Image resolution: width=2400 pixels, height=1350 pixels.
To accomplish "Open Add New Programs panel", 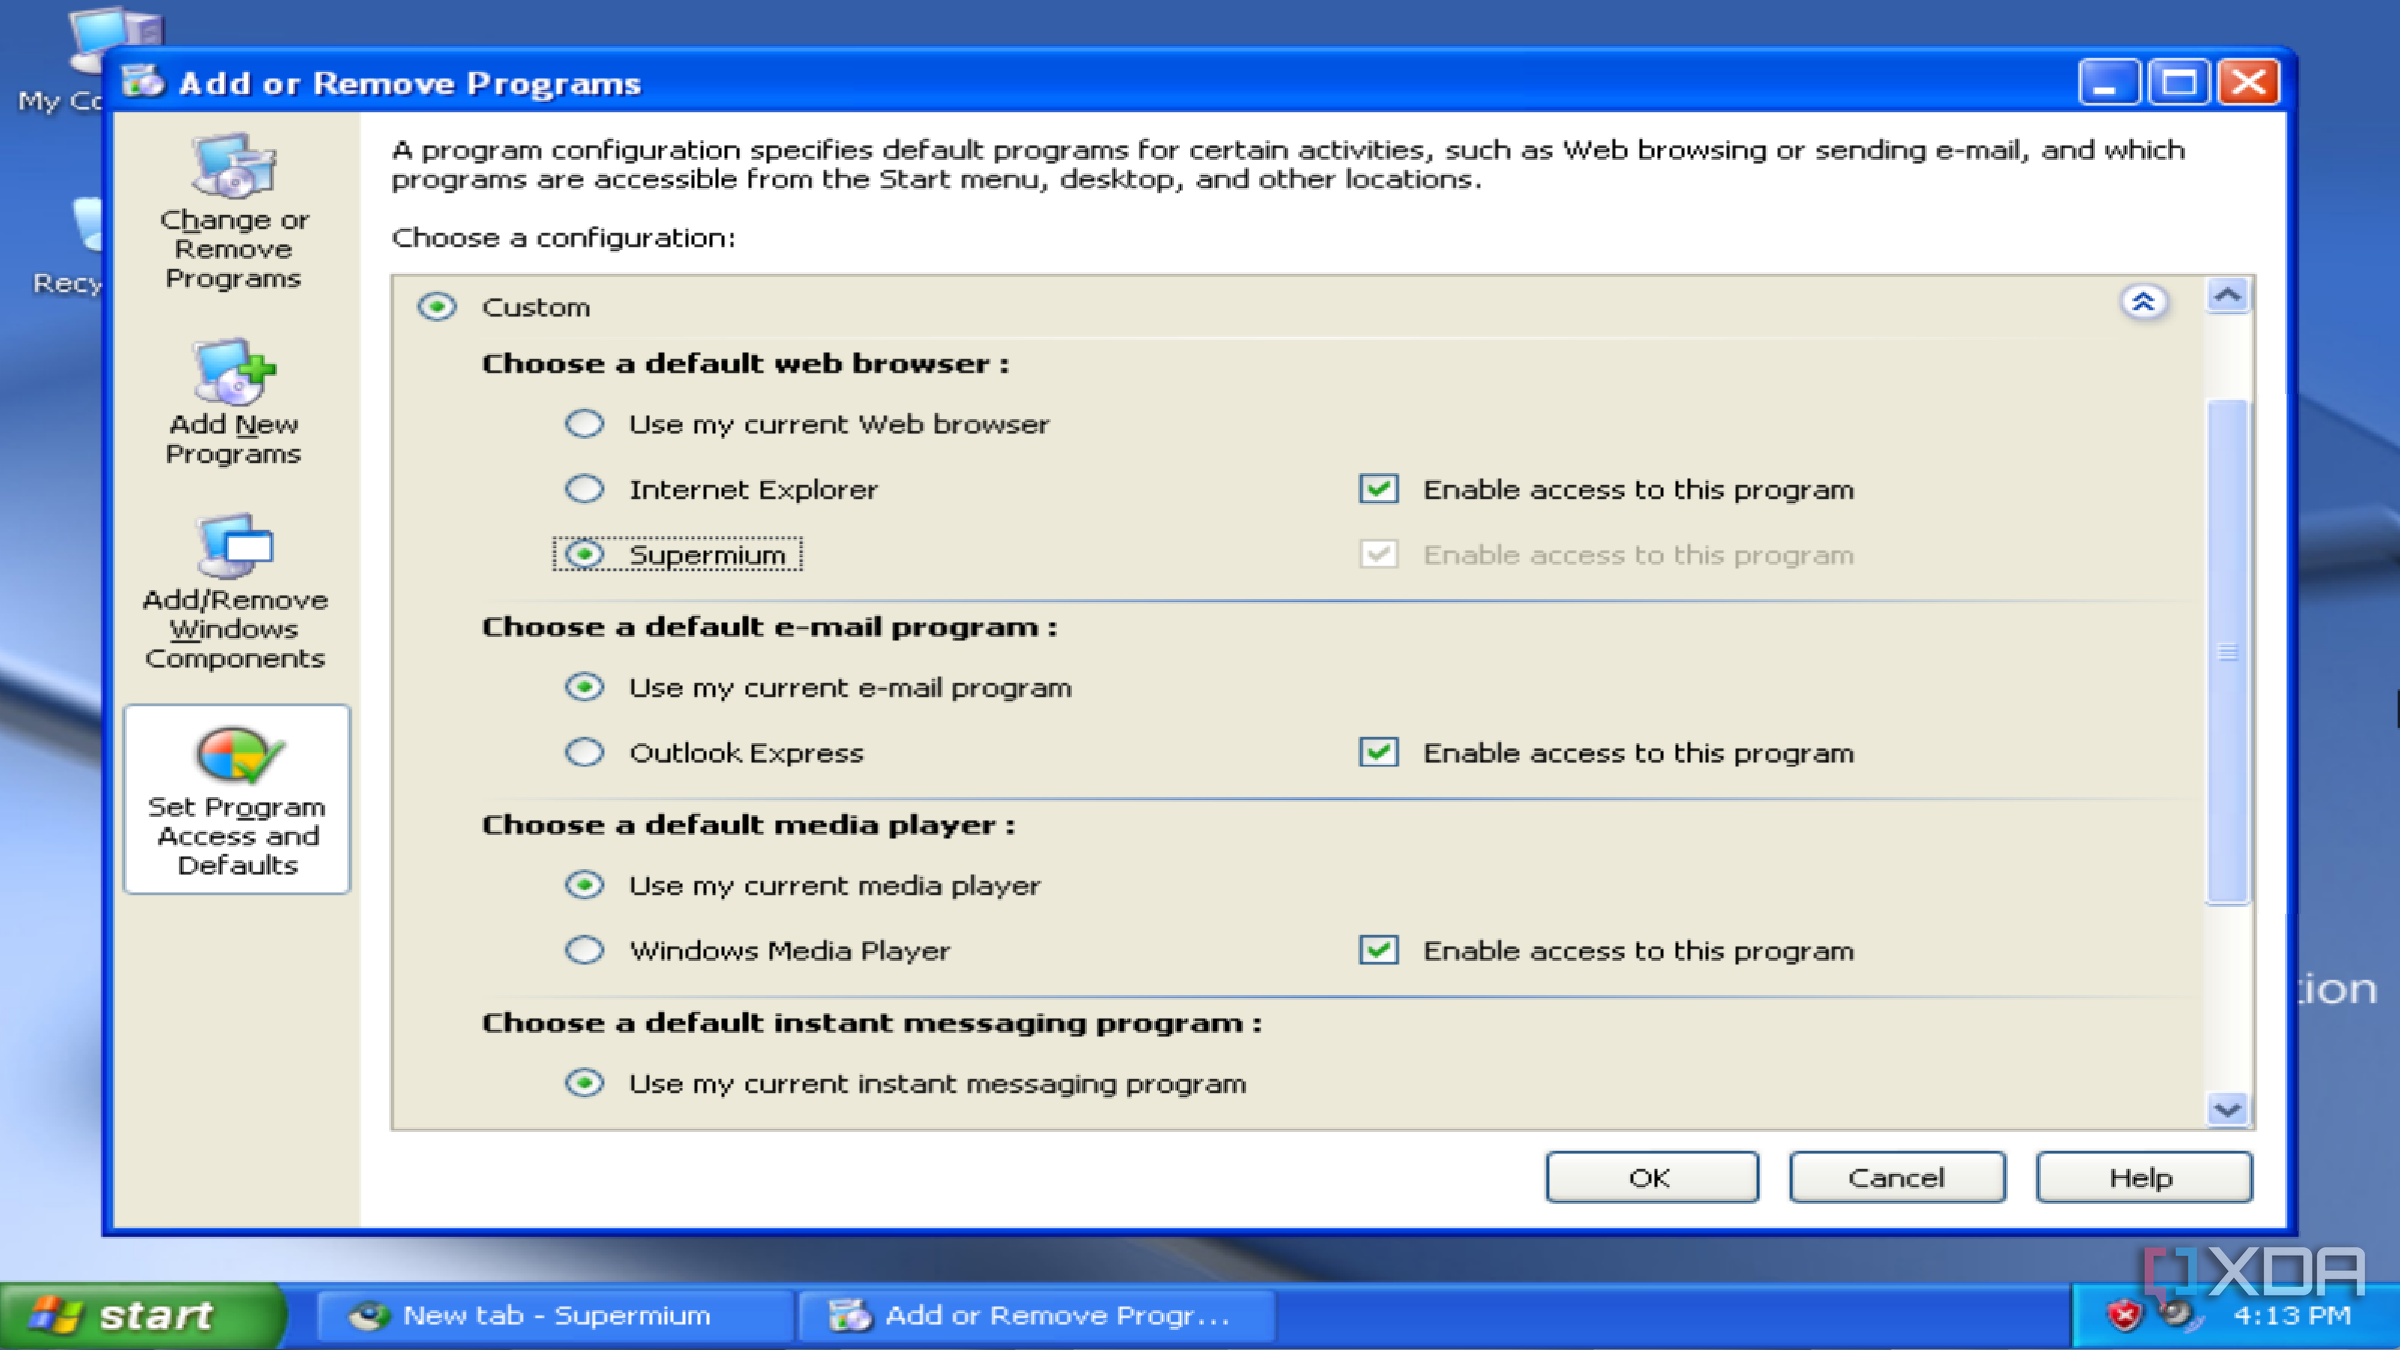I will click(235, 403).
